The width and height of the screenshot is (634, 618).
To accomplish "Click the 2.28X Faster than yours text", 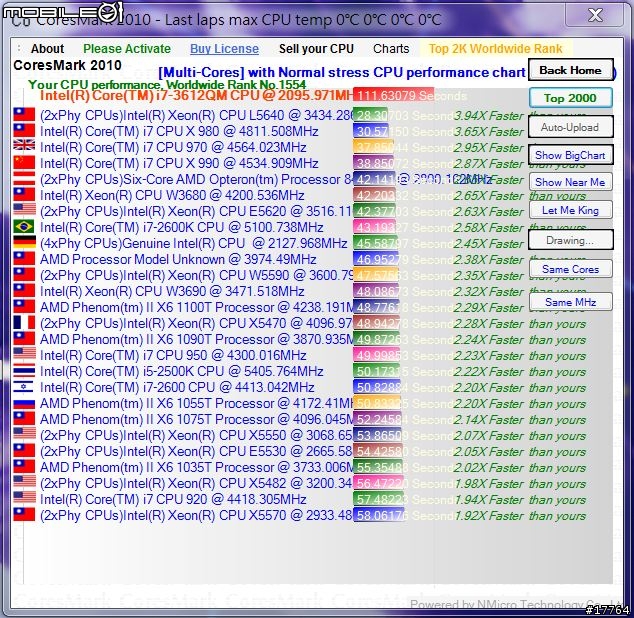I will point(520,324).
